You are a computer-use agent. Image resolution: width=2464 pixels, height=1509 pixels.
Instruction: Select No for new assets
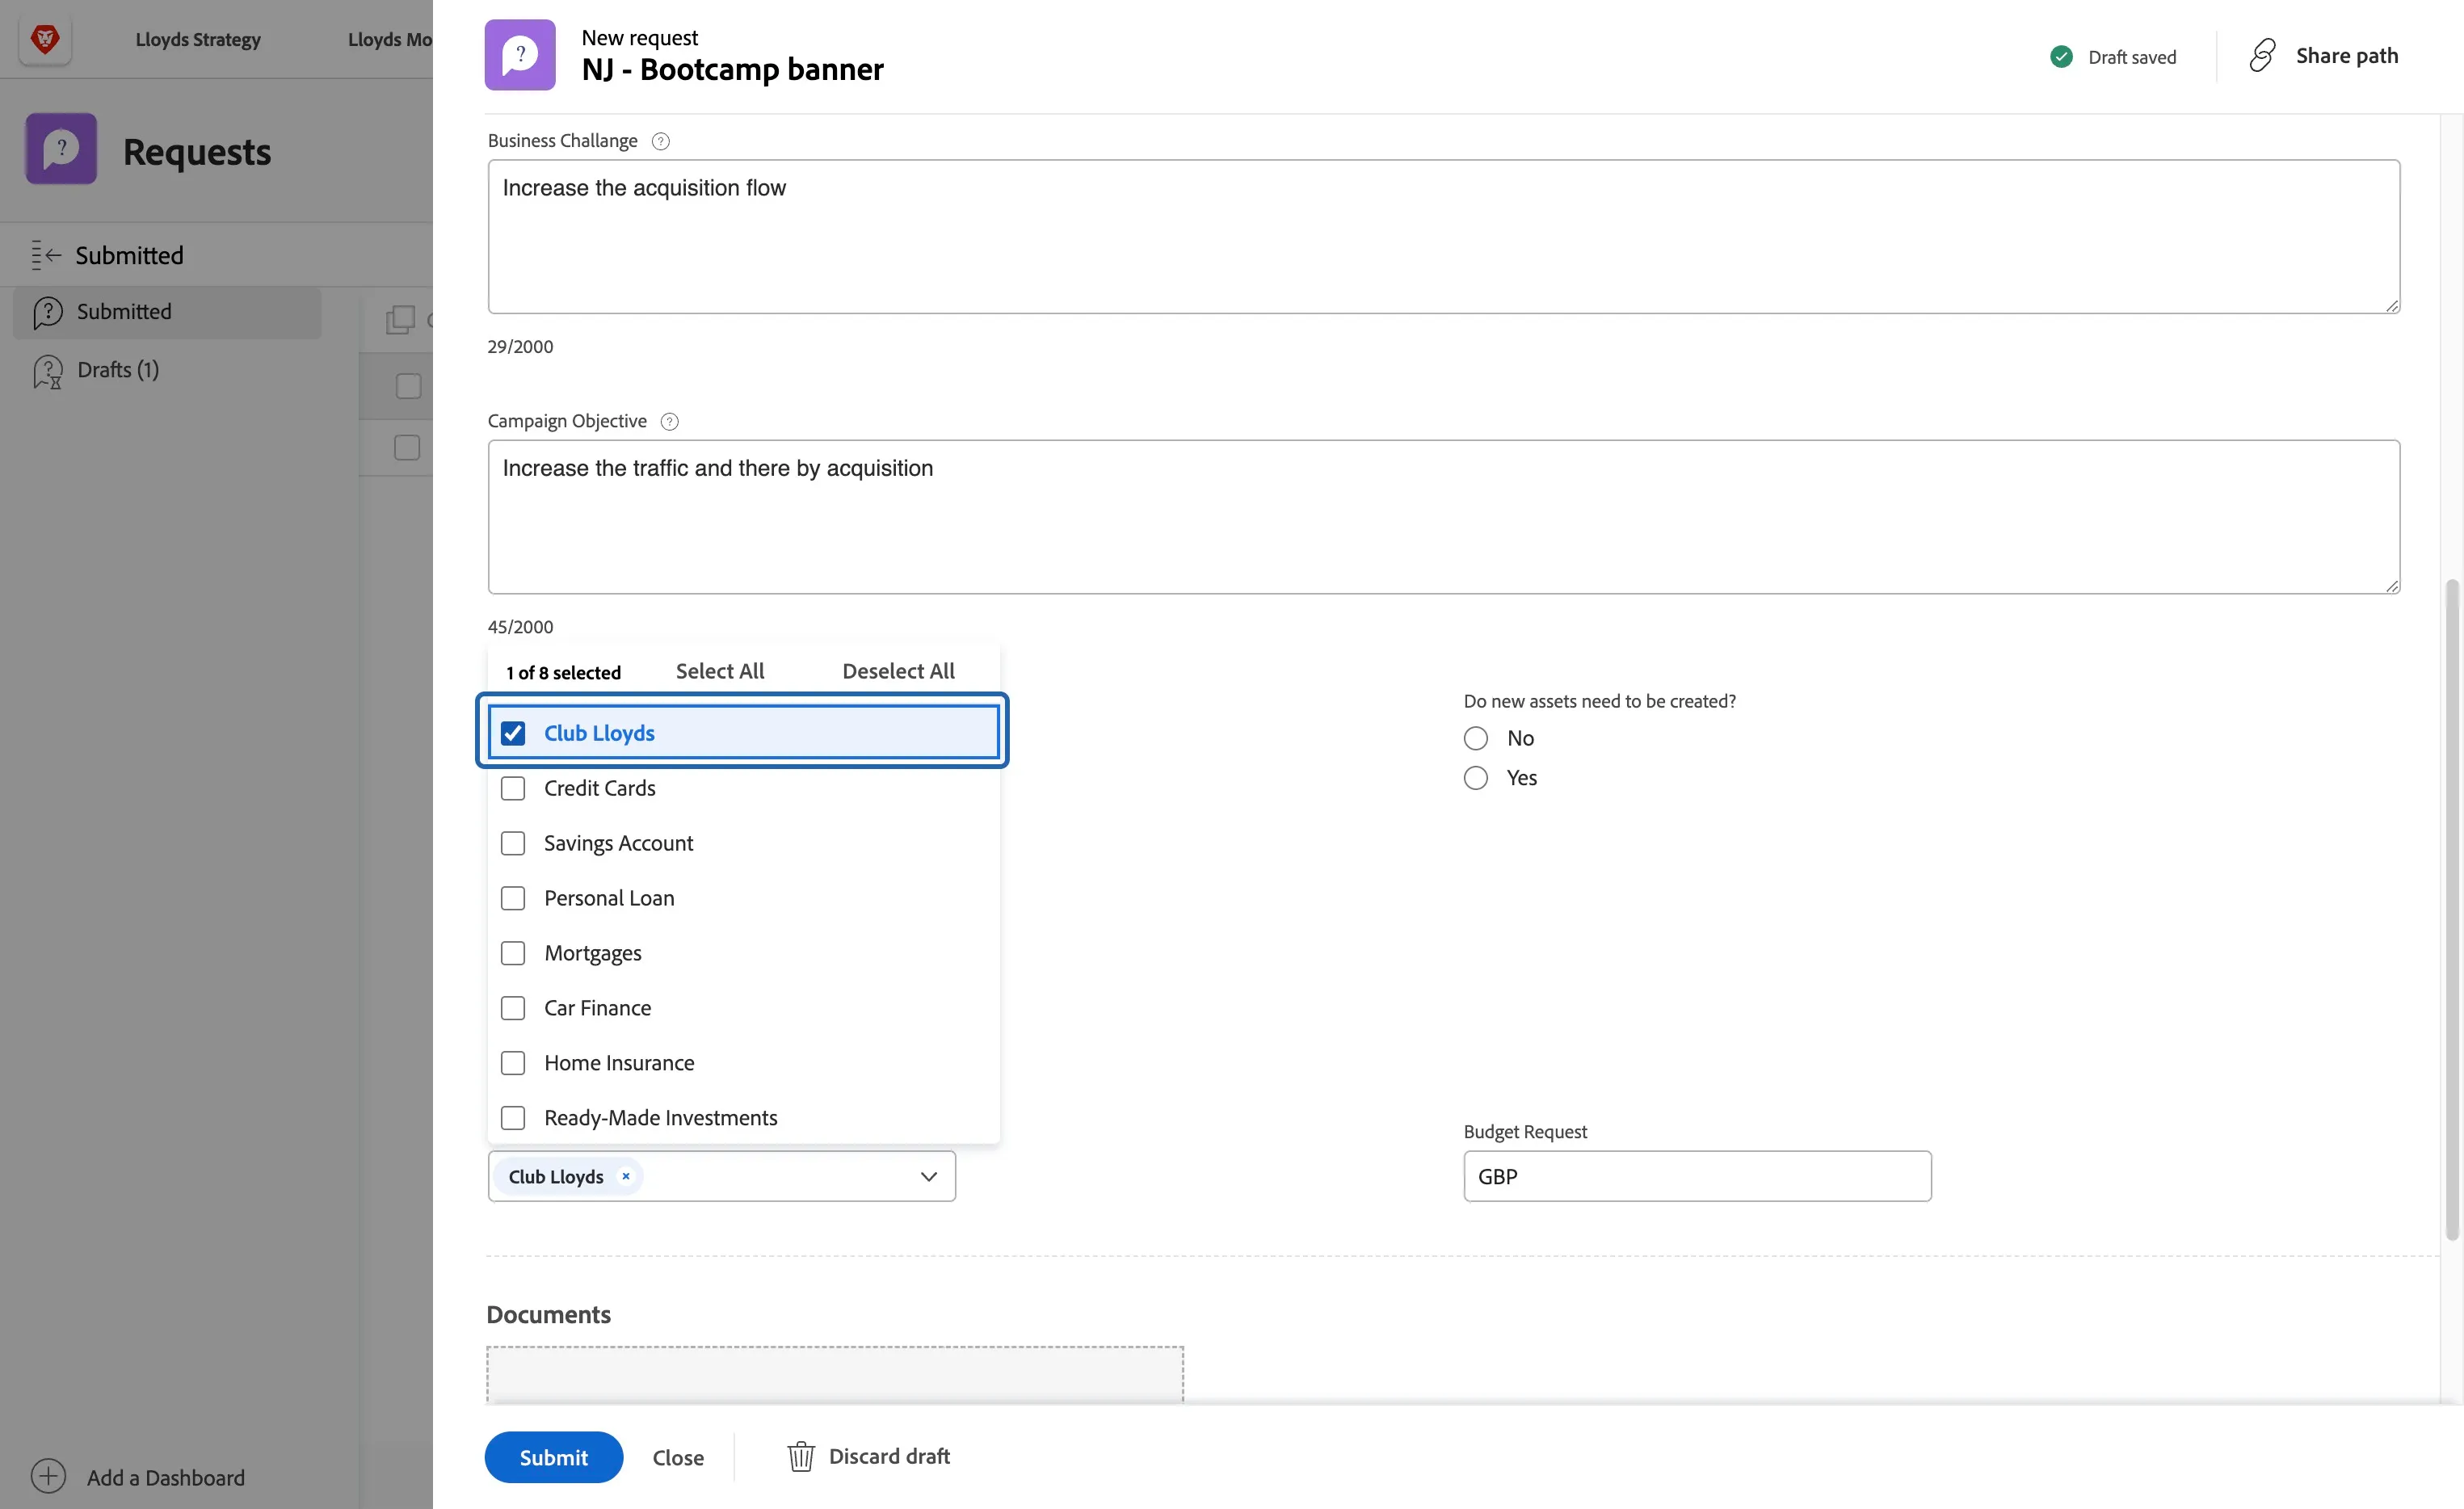(x=1476, y=738)
